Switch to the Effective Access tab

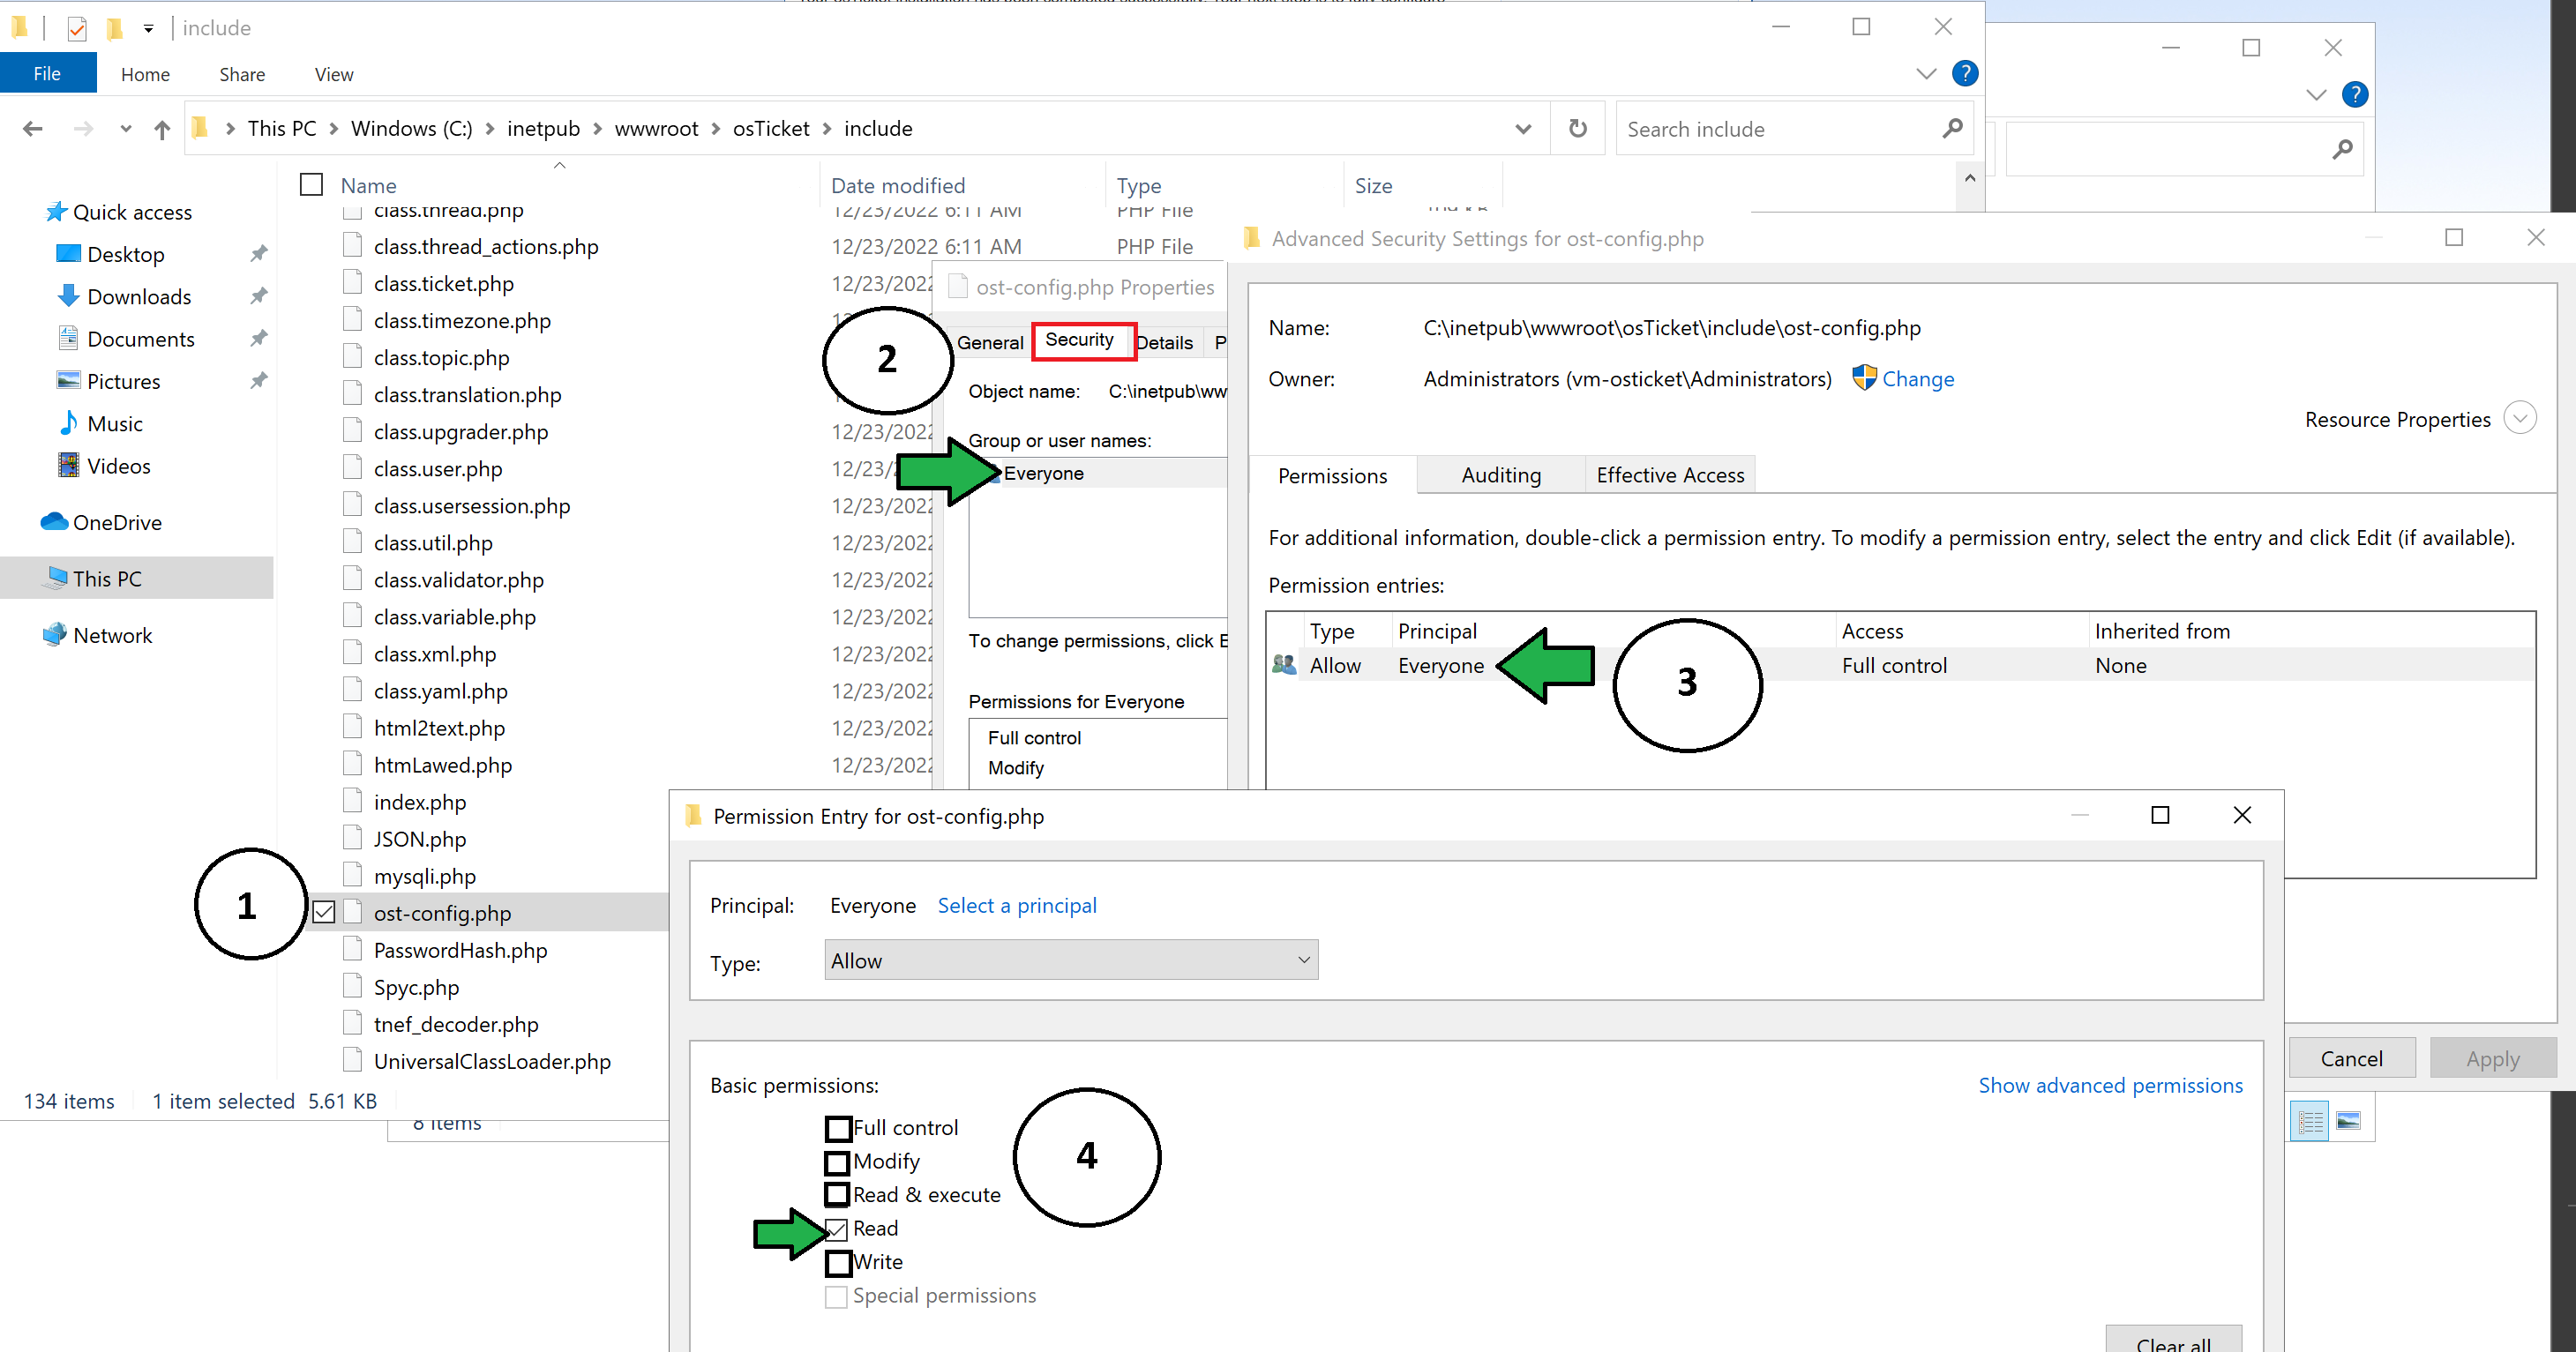click(1669, 476)
